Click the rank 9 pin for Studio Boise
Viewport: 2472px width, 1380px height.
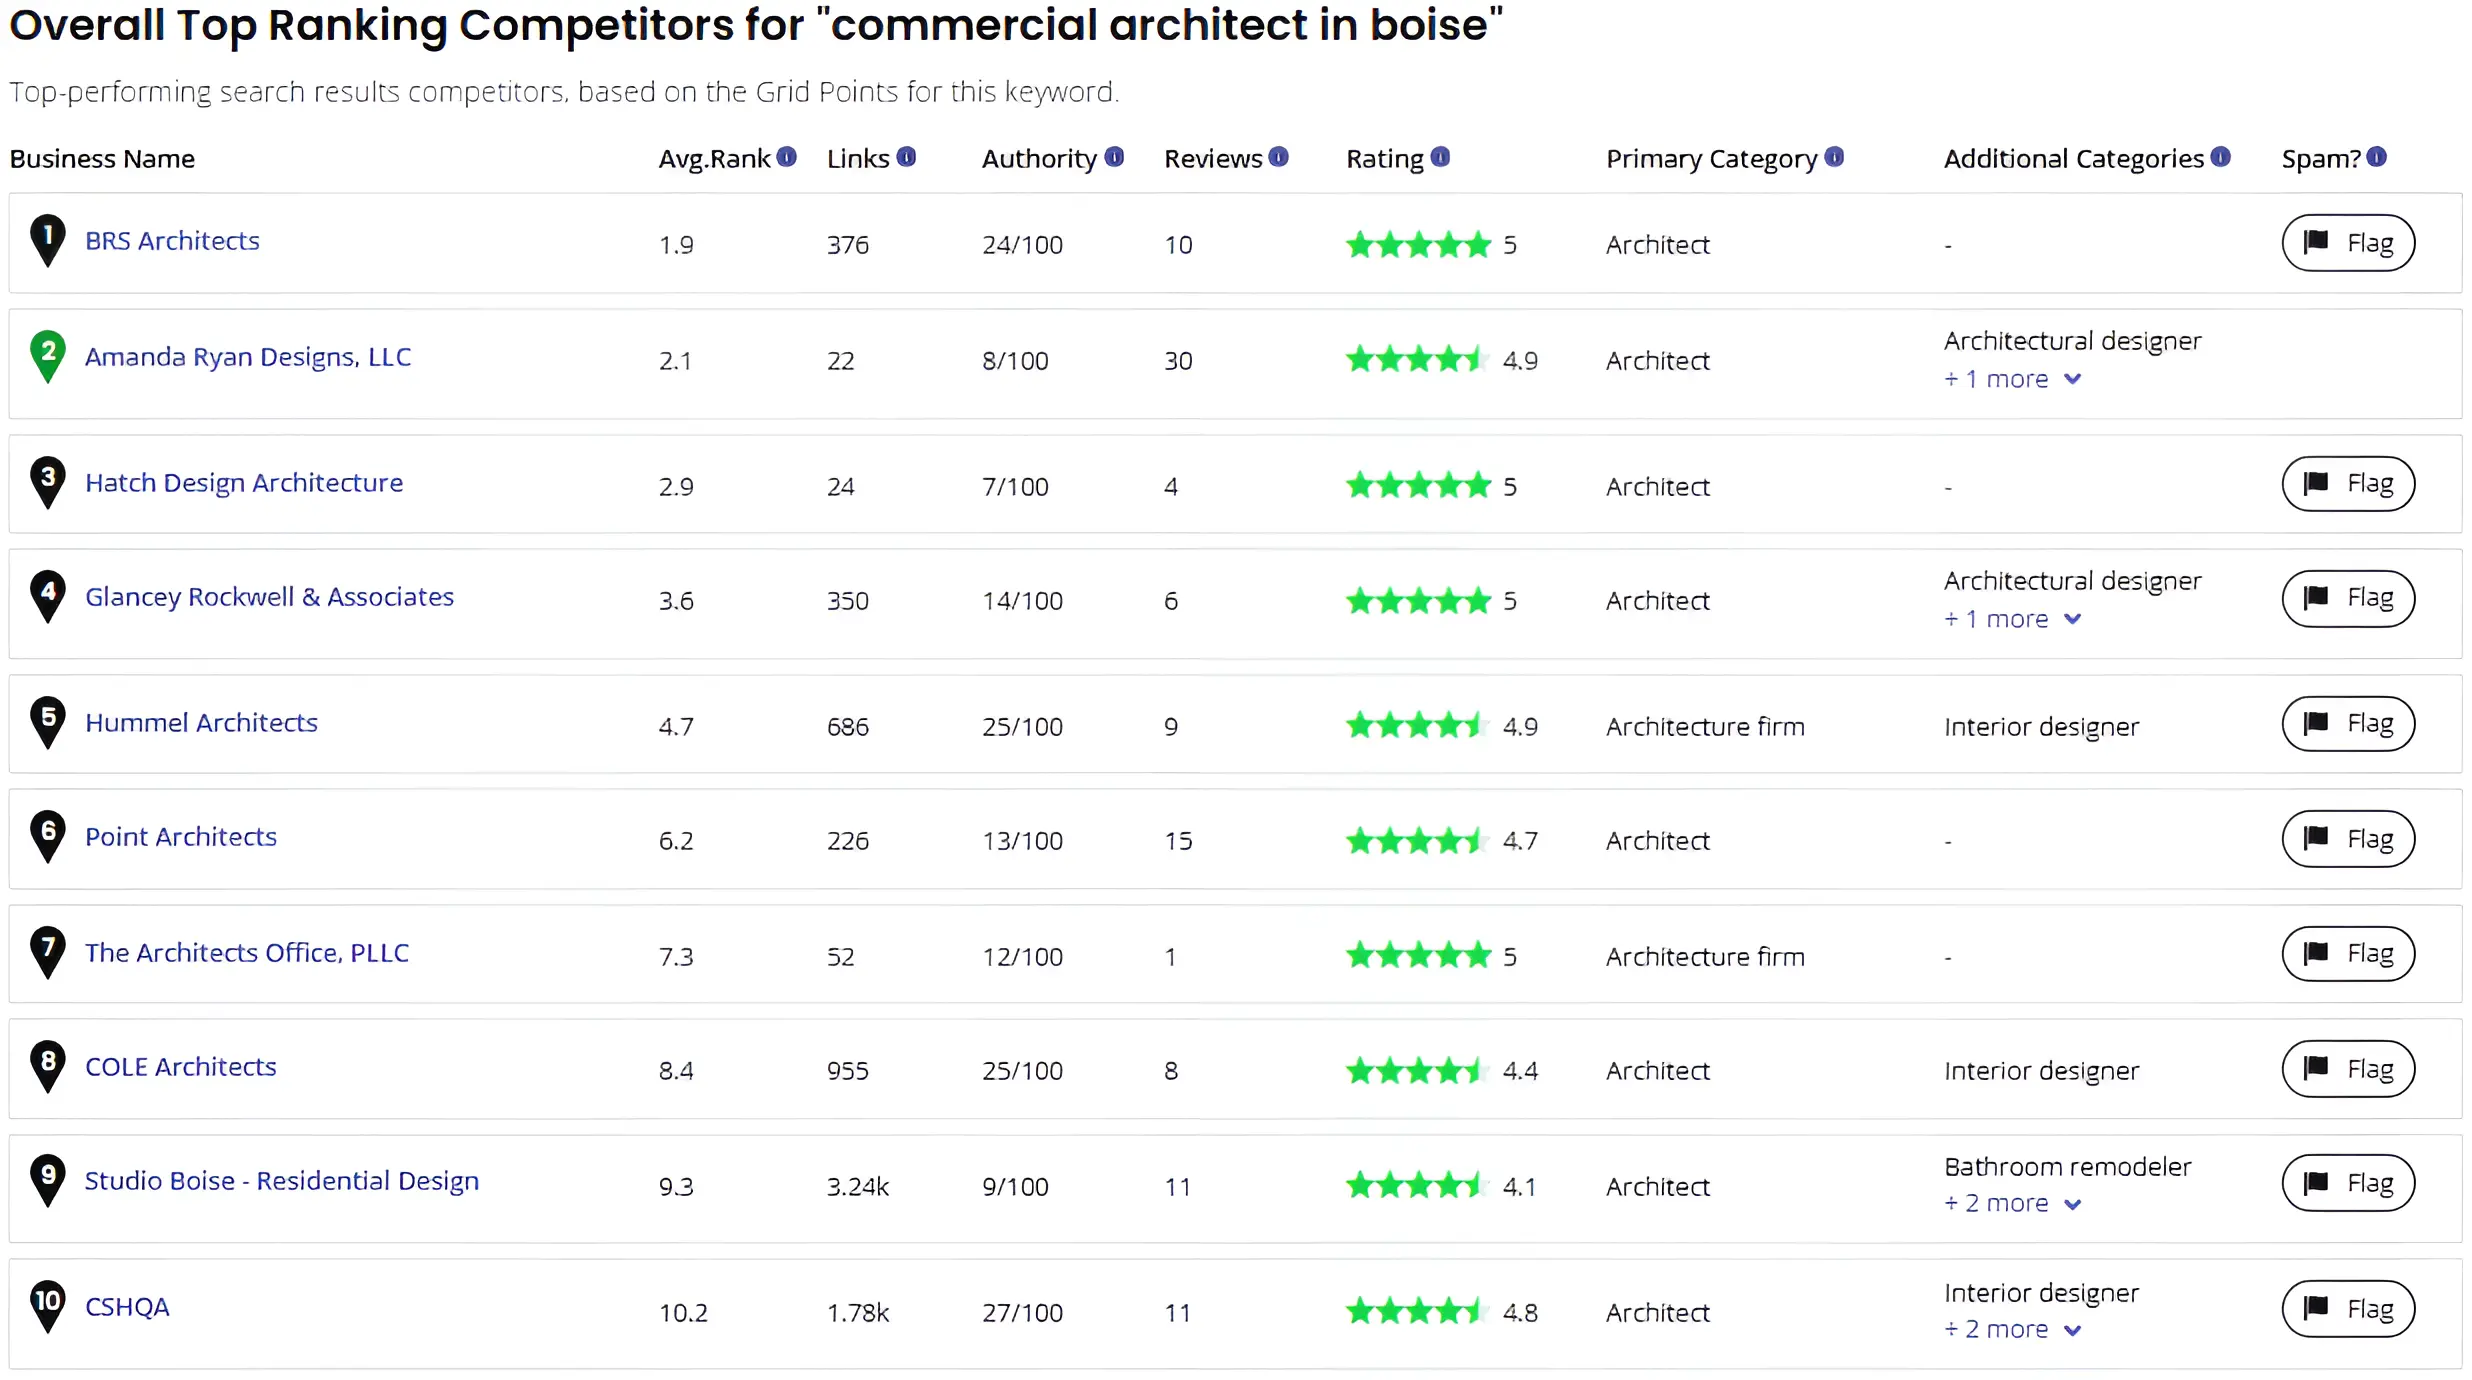[x=48, y=1181]
